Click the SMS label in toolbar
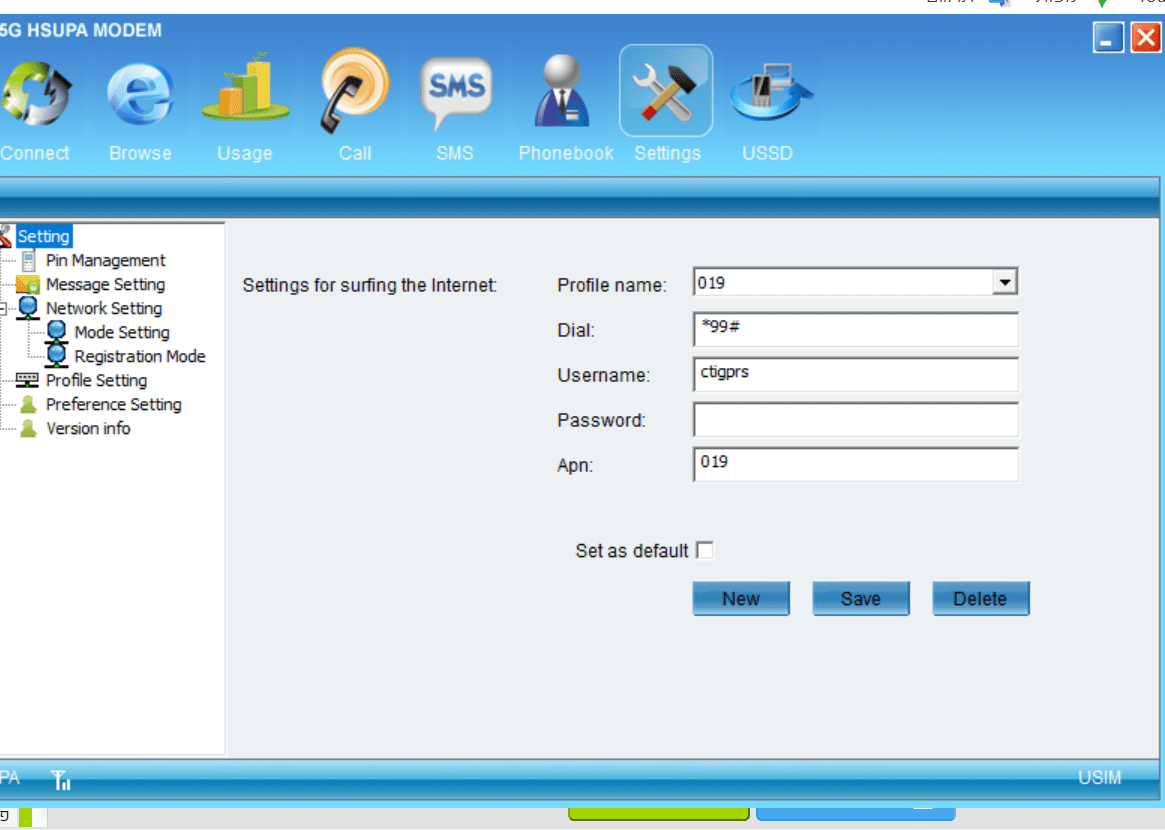 (455, 153)
